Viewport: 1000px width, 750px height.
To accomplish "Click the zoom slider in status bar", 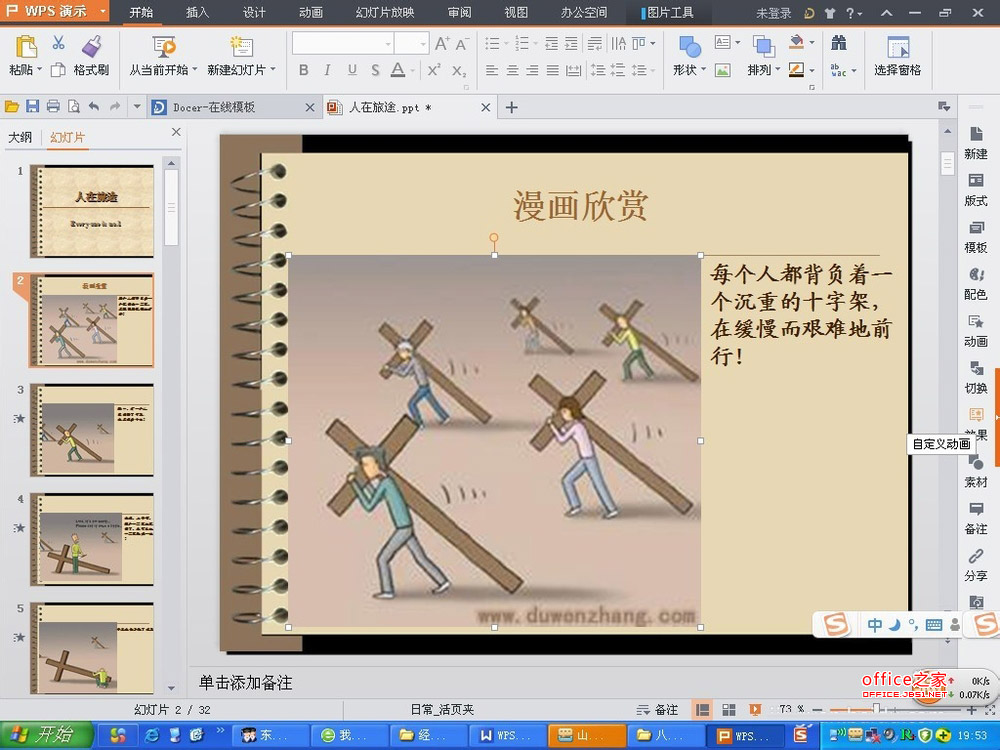I will 876,709.
